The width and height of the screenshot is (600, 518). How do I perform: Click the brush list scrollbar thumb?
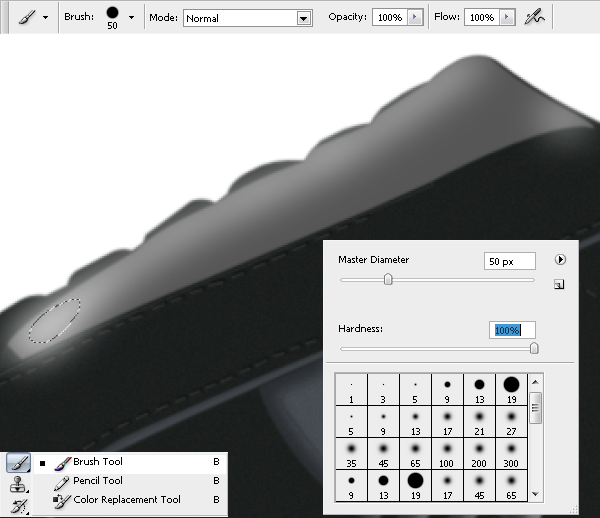pyautogui.click(x=536, y=408)
